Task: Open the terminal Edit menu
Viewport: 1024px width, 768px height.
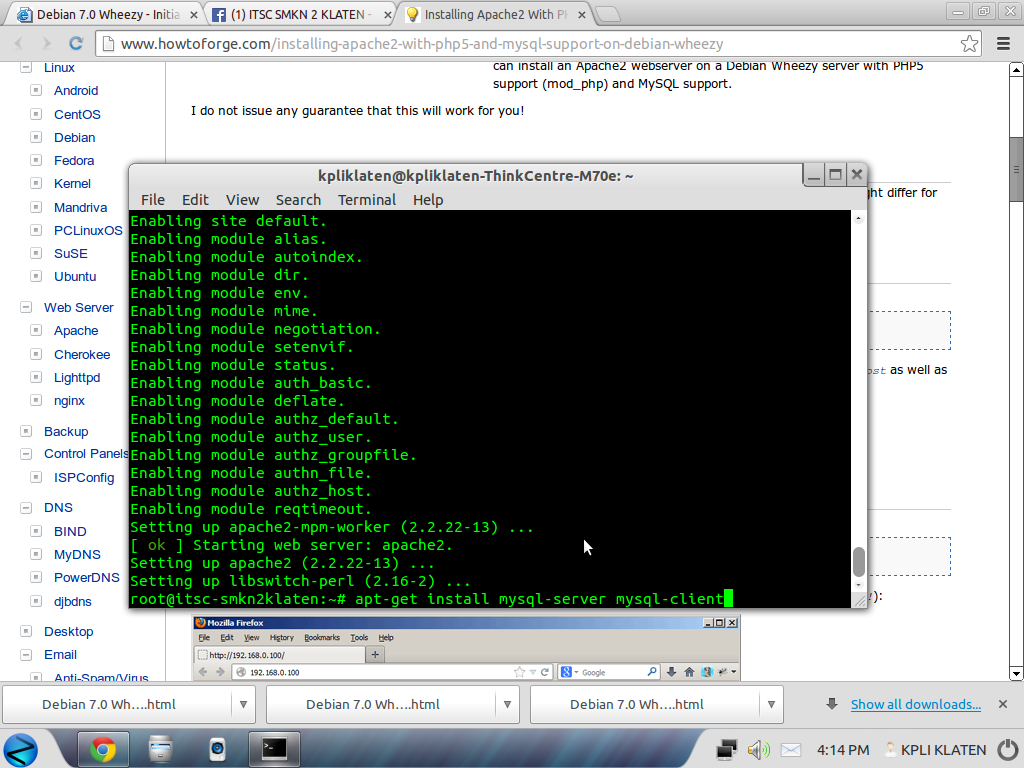Action: 195,200
